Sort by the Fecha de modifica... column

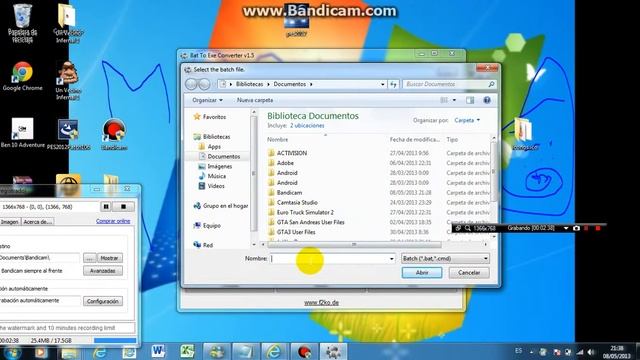pos(415,140)
